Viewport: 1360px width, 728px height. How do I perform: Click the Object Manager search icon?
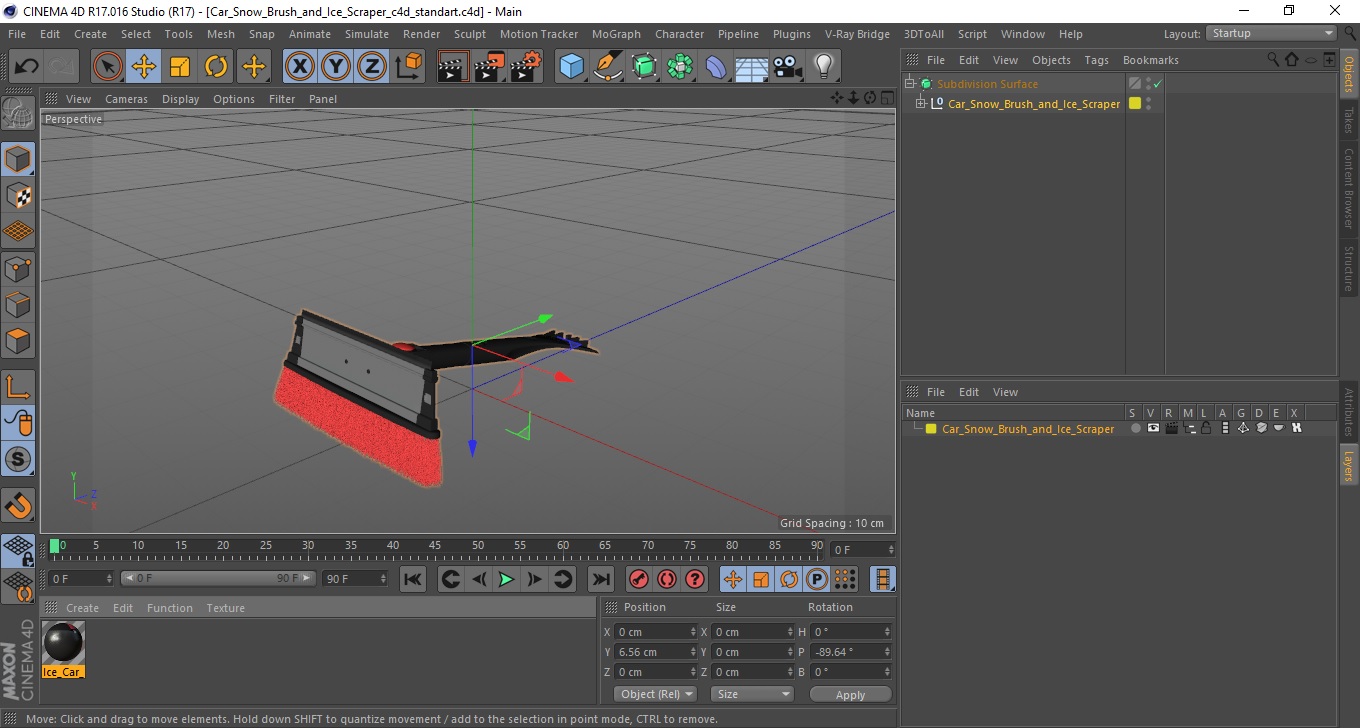[x=1273, y=60]
